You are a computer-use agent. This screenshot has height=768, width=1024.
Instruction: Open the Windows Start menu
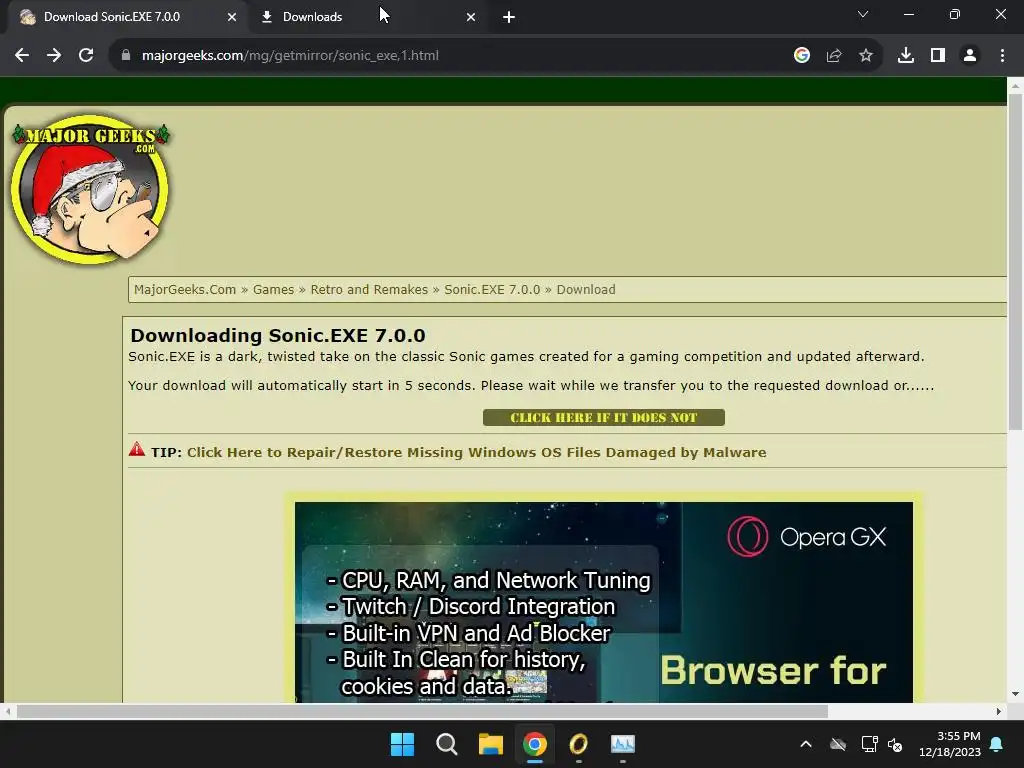402,744
